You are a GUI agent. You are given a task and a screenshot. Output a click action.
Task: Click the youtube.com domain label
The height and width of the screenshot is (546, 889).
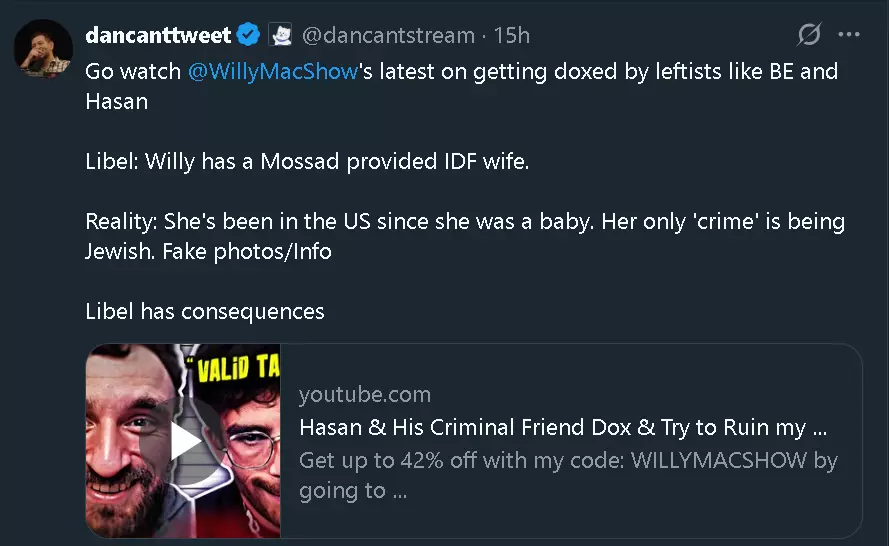[x=365, y=394]
